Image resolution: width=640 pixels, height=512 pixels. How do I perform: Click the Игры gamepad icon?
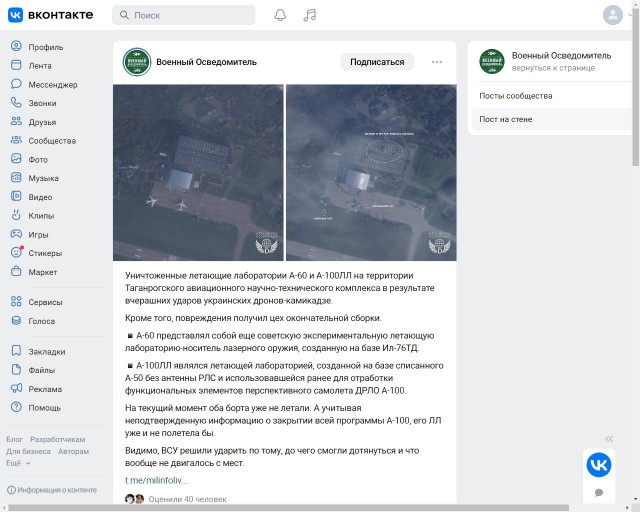[16, 234]
